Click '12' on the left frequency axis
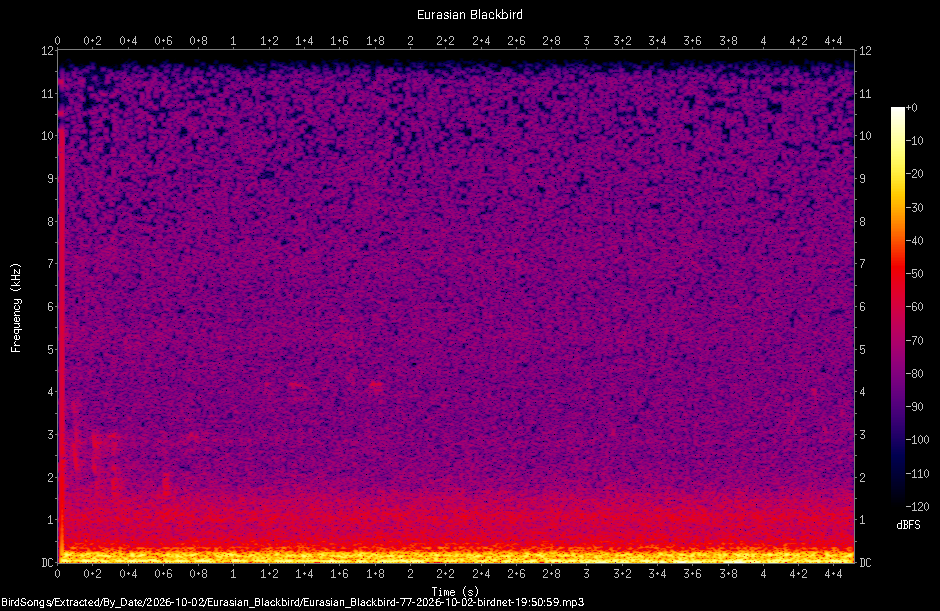The height and width of the screenshot is (611, 940). click(x=47, y=51)
